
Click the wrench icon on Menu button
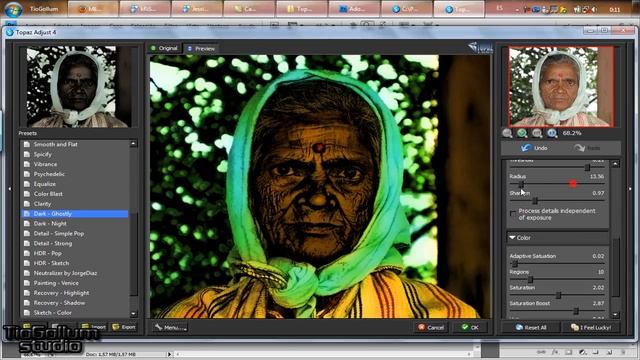click(x=159, y=327)
